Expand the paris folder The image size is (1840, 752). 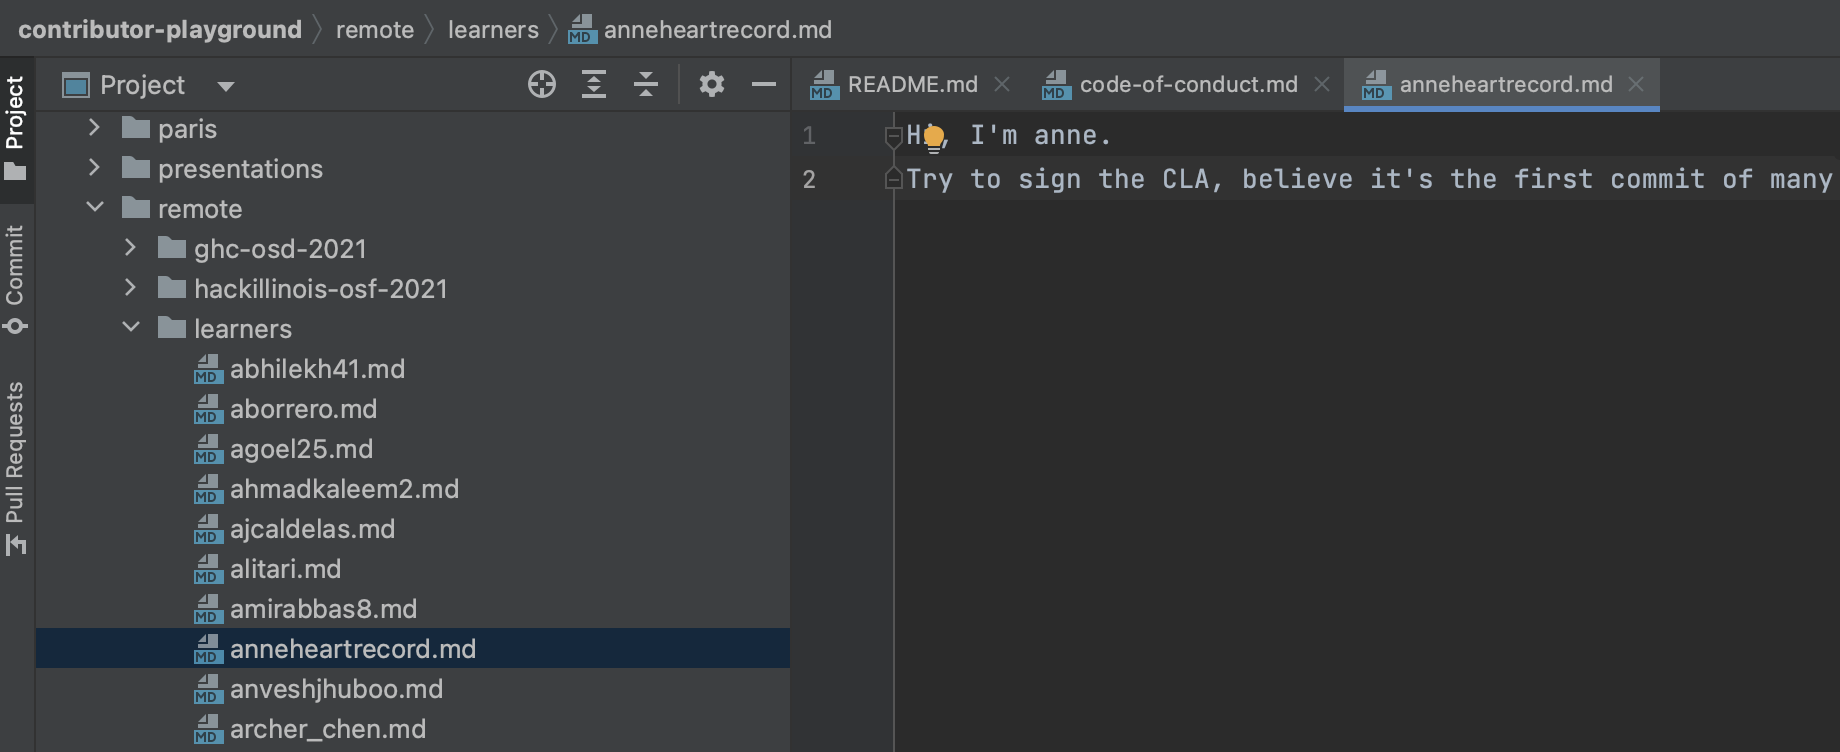click(94, 128)
